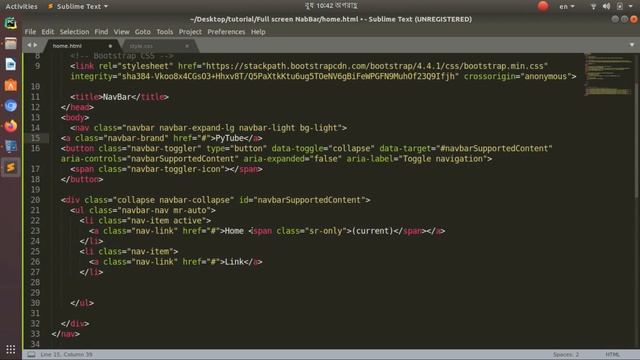Open the Project menu
The width and height of the screenshot is (640, 360).
[x=190, y=32]
